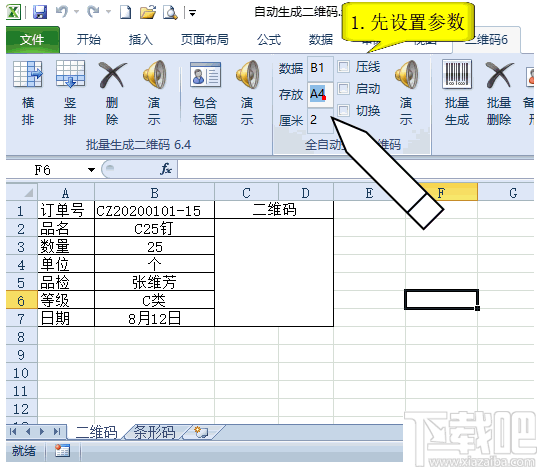The width and height of the screenshot is (539, 467).
Task: Save the workbook using the floppy icon
Action: click(x=40, y=12)
